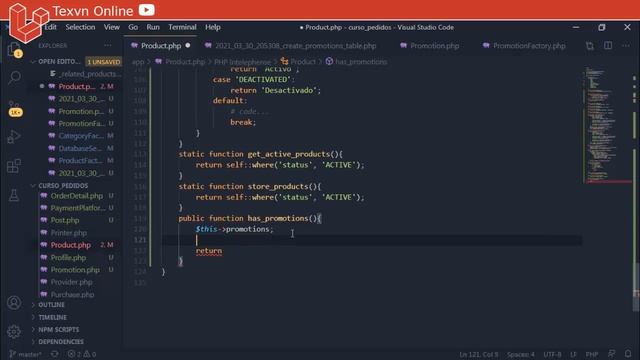Change PHP language mode in status bar
The height and width of the screenshot is (360, 640).
coord(591,354)
